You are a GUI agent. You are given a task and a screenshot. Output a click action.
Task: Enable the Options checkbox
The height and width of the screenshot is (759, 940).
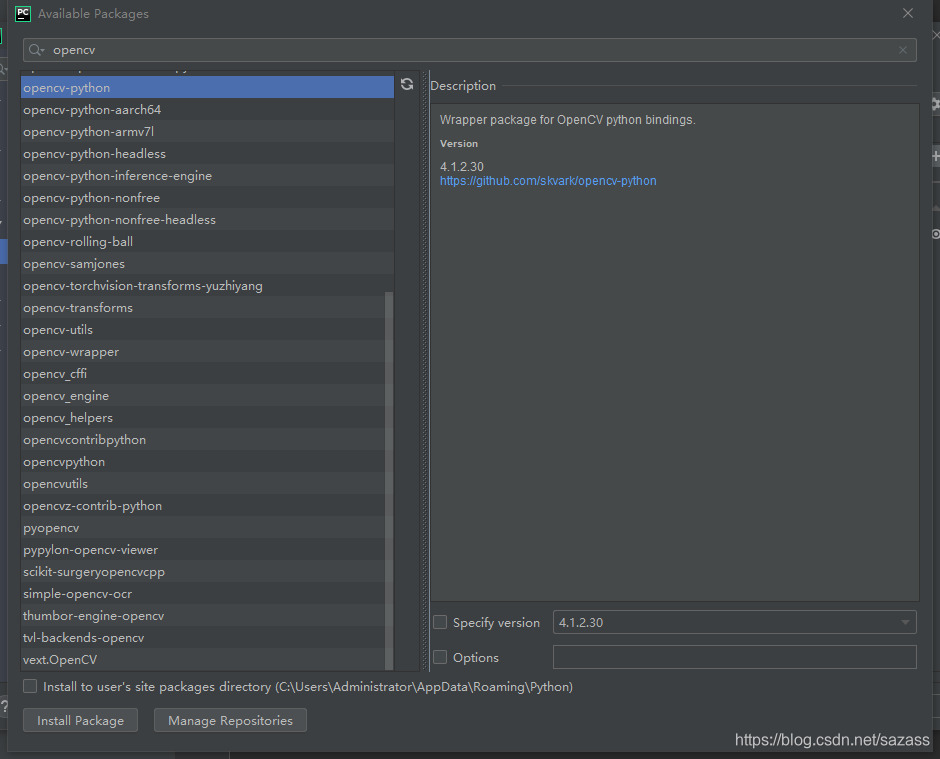(440, 657)
